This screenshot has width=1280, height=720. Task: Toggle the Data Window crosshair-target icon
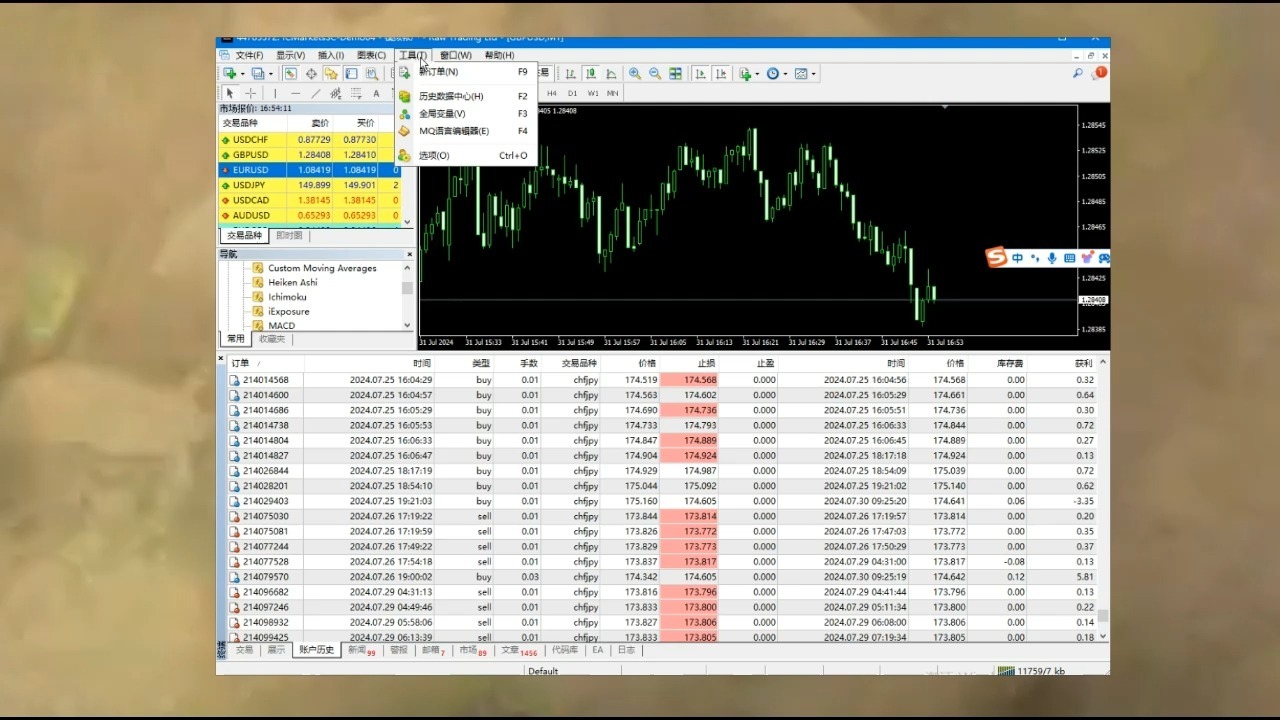point(311,73)
